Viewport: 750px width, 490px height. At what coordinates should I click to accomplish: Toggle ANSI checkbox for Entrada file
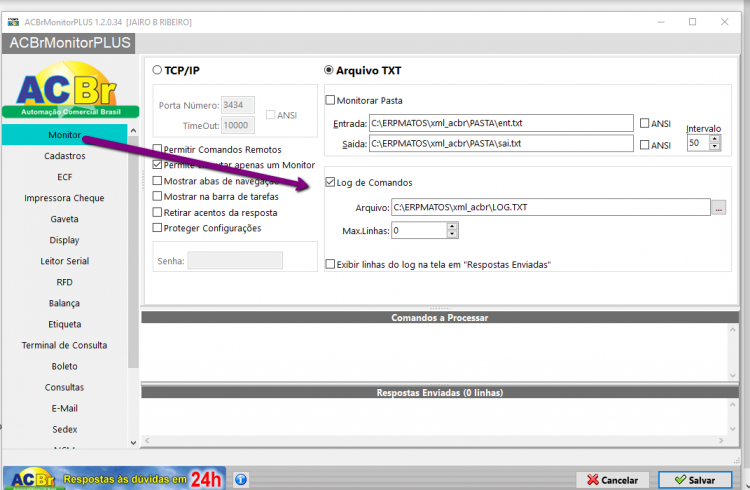[644, 123]
